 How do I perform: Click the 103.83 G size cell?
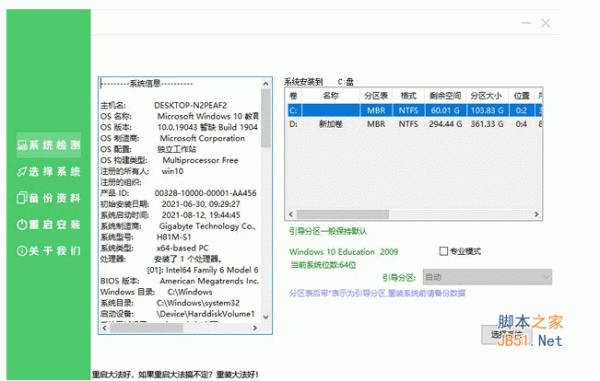[x=487, y=111]
